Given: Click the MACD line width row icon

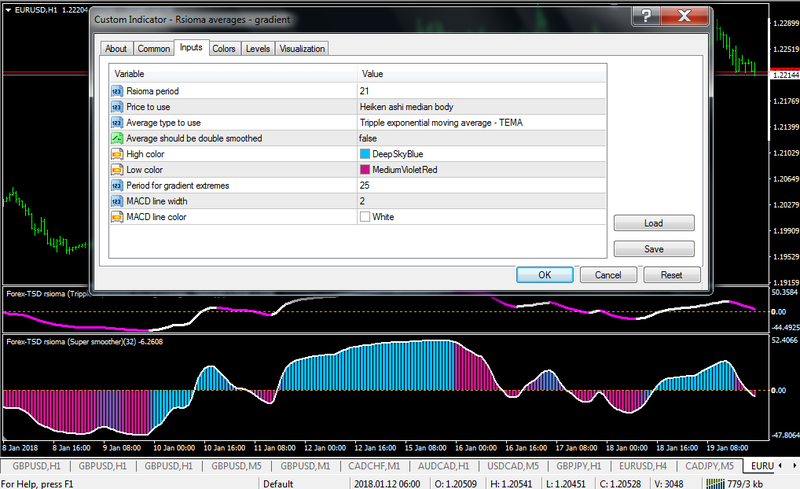Looking at the screenshot, I should (117, 201).
